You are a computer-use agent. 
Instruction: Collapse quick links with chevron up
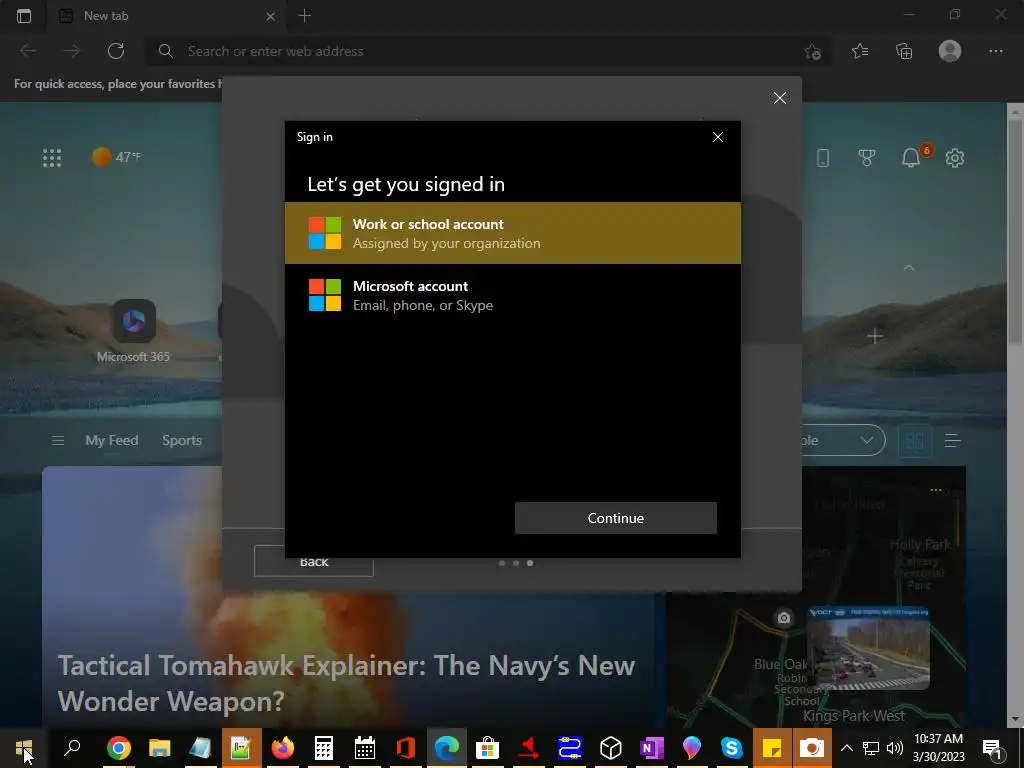pyautogui.click(x=909, y=268)
